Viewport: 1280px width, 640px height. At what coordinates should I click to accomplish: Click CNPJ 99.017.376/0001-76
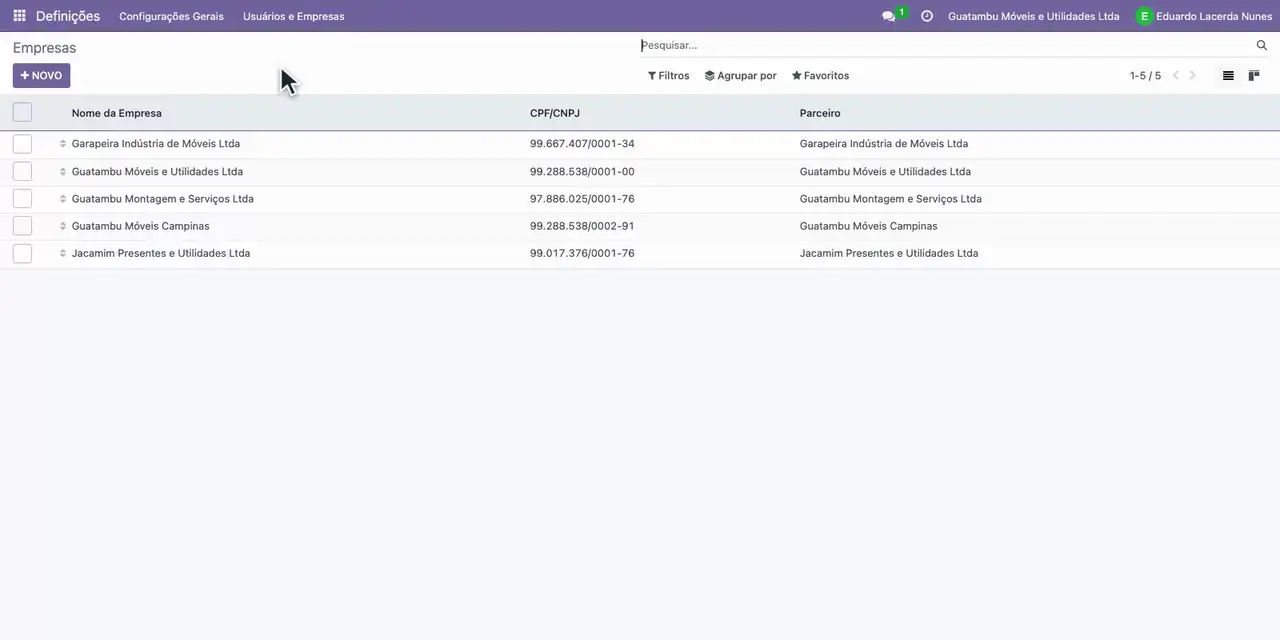(x=582, y=253)
